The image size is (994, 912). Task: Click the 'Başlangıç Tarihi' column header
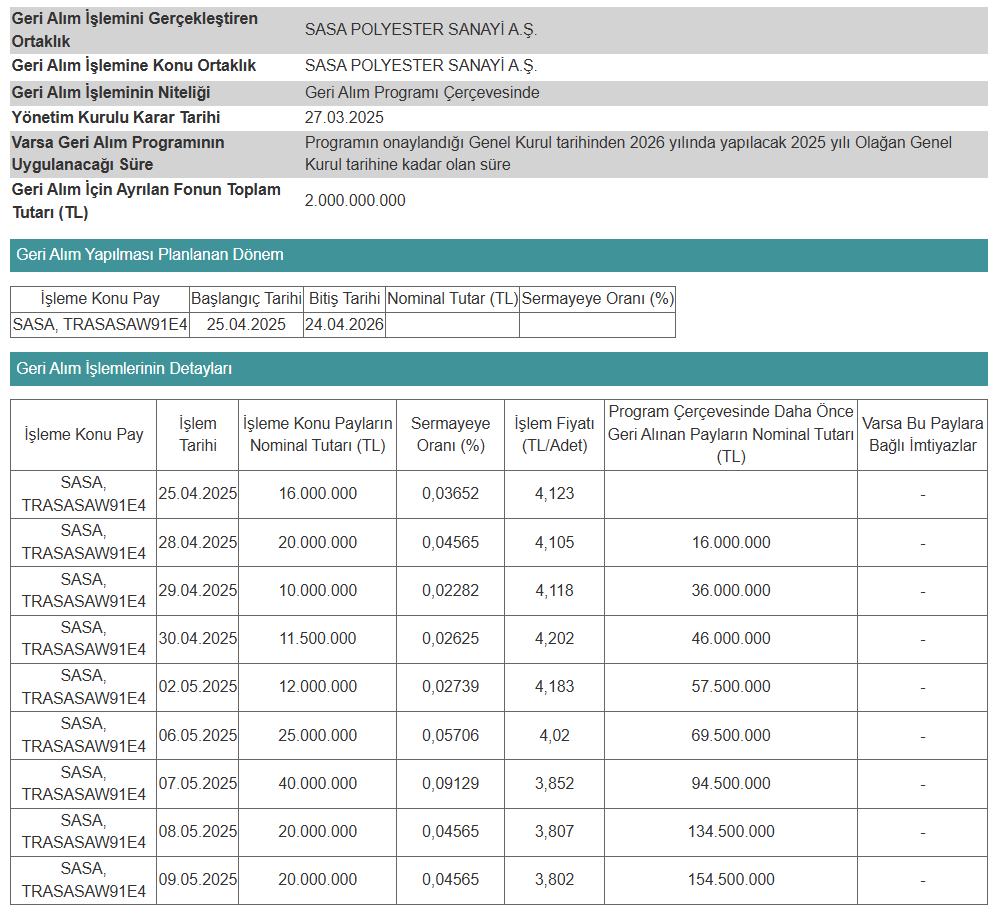tap(246, 298)
